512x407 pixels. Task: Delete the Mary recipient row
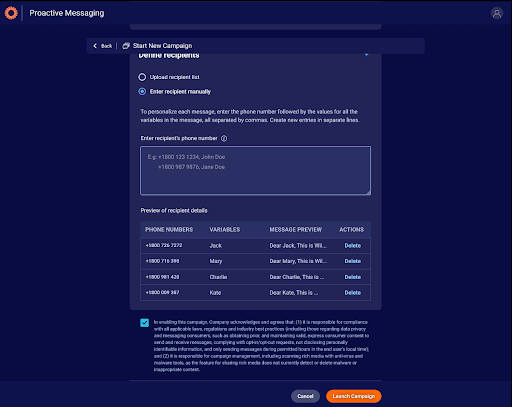tap(352, 261)
